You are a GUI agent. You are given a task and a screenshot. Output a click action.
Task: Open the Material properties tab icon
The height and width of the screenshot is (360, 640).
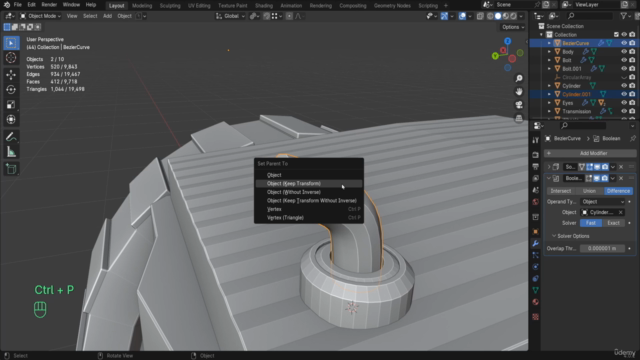(x=536, y=302)
